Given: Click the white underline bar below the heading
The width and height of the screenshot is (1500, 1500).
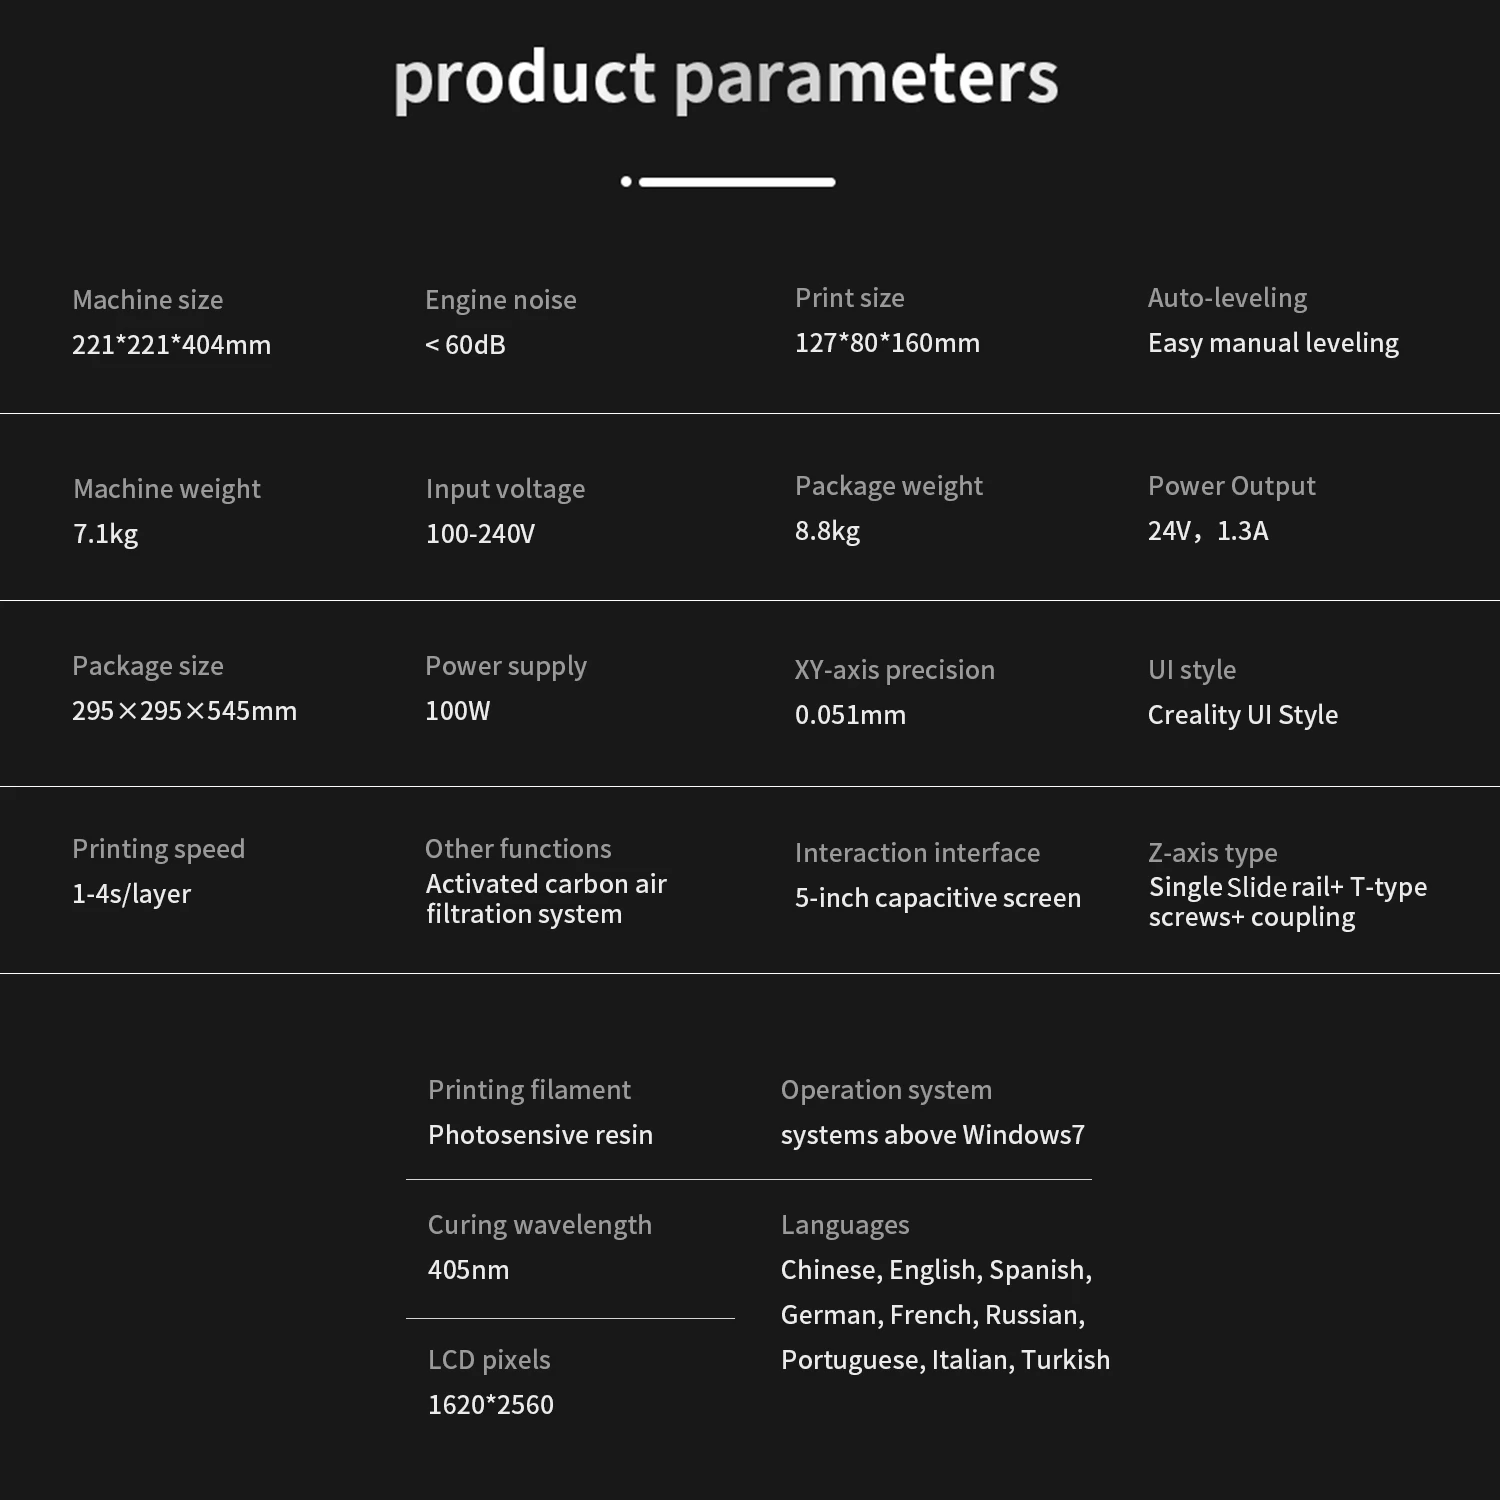Looking at the screenshot, I should (736, 182).
